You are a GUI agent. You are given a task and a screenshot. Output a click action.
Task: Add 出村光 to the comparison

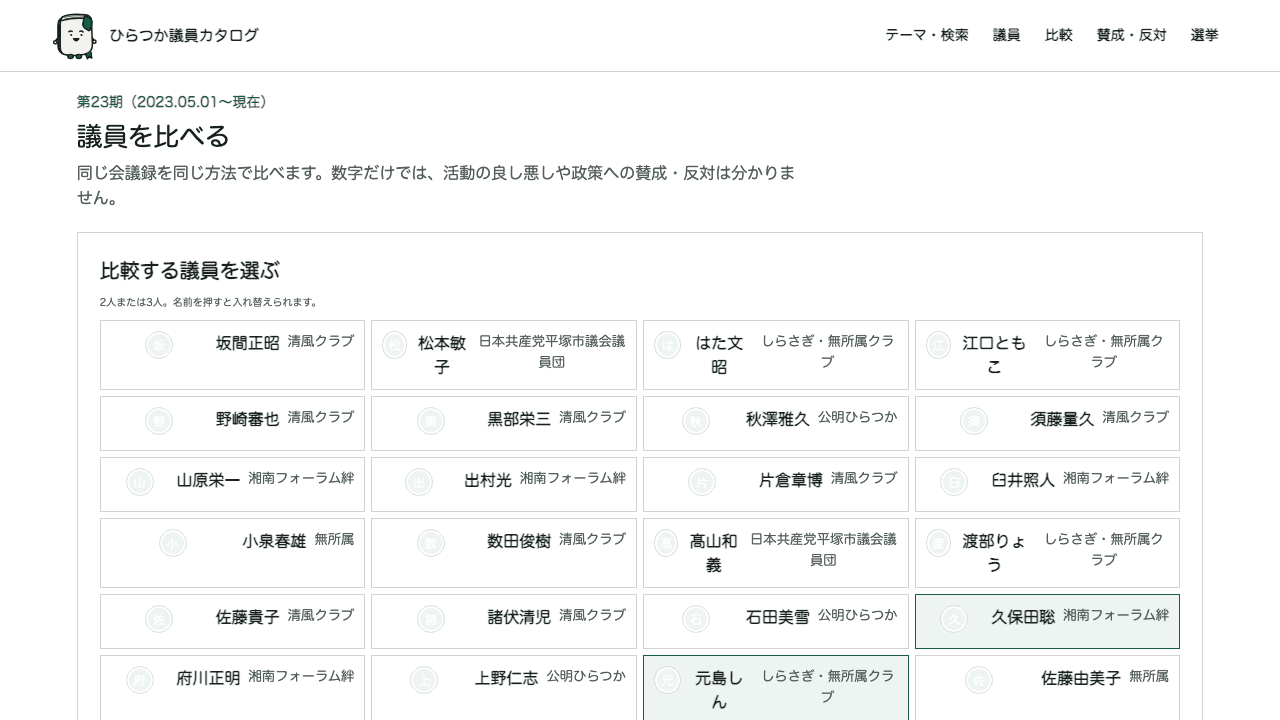[504, 485]
